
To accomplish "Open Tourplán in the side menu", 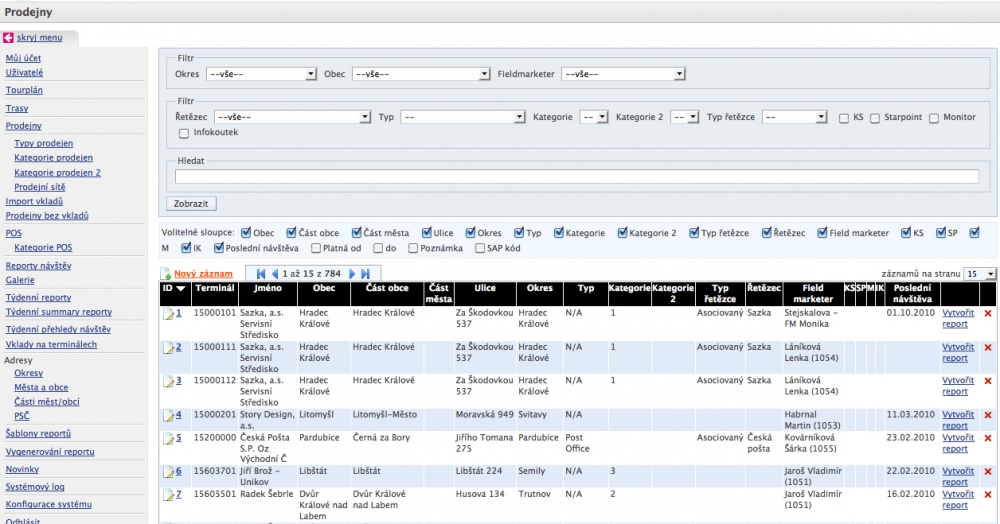I will tap(24, 91).
